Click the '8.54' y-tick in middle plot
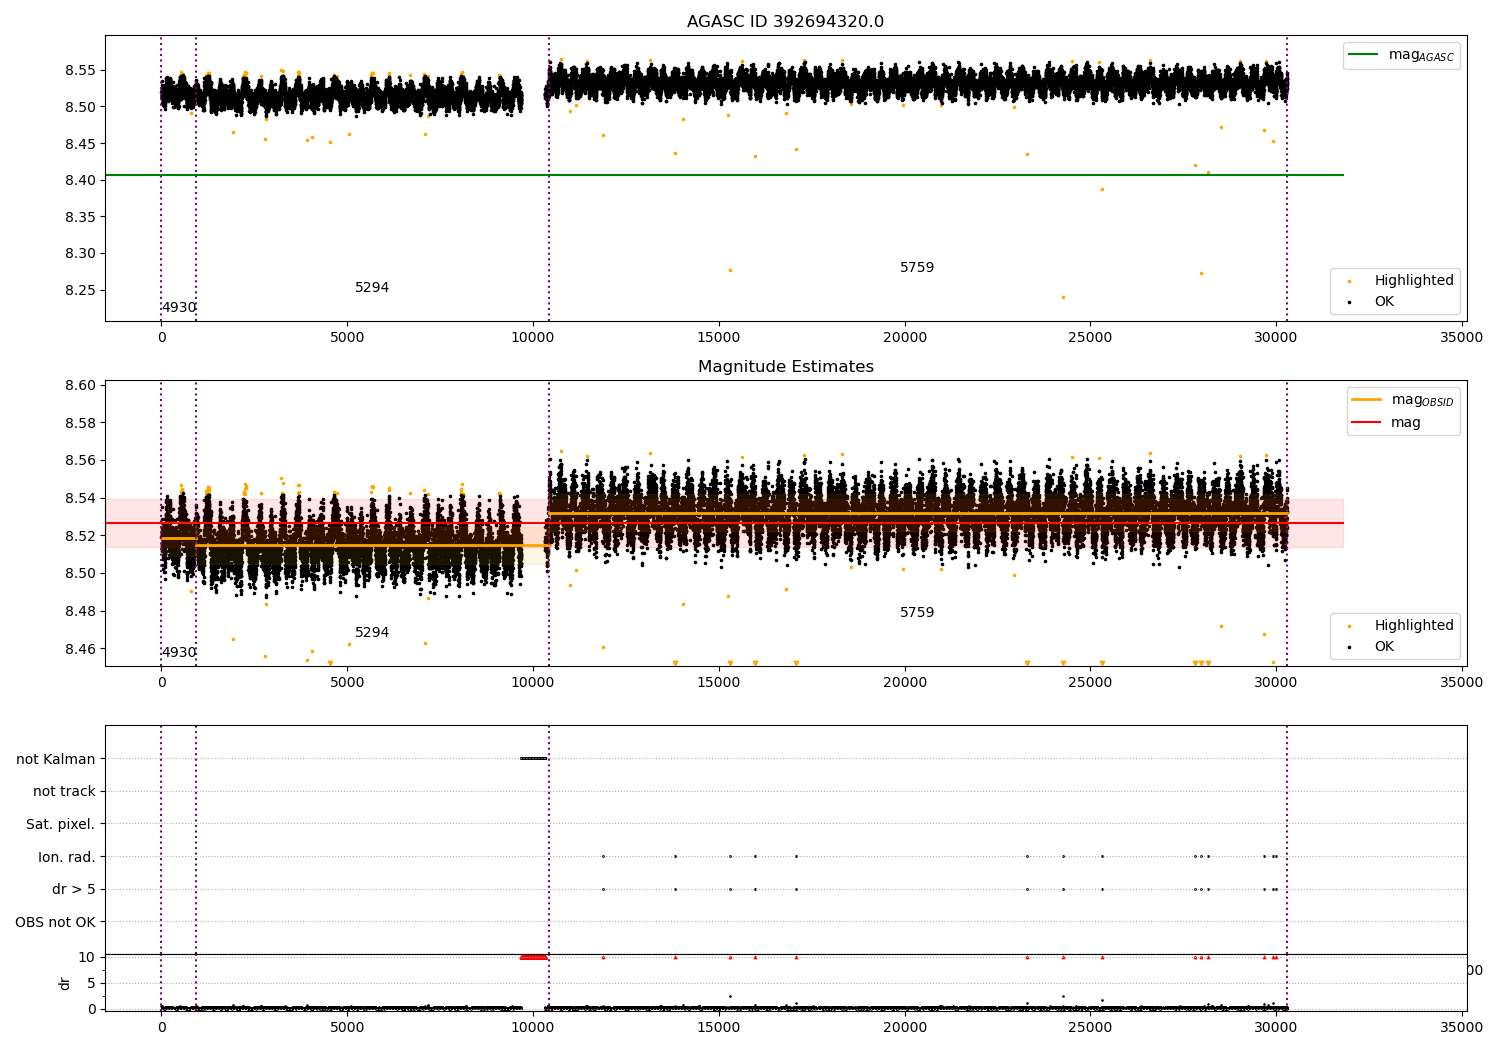The height and width of the screenshot is (1050, 1500). point(80,498)
